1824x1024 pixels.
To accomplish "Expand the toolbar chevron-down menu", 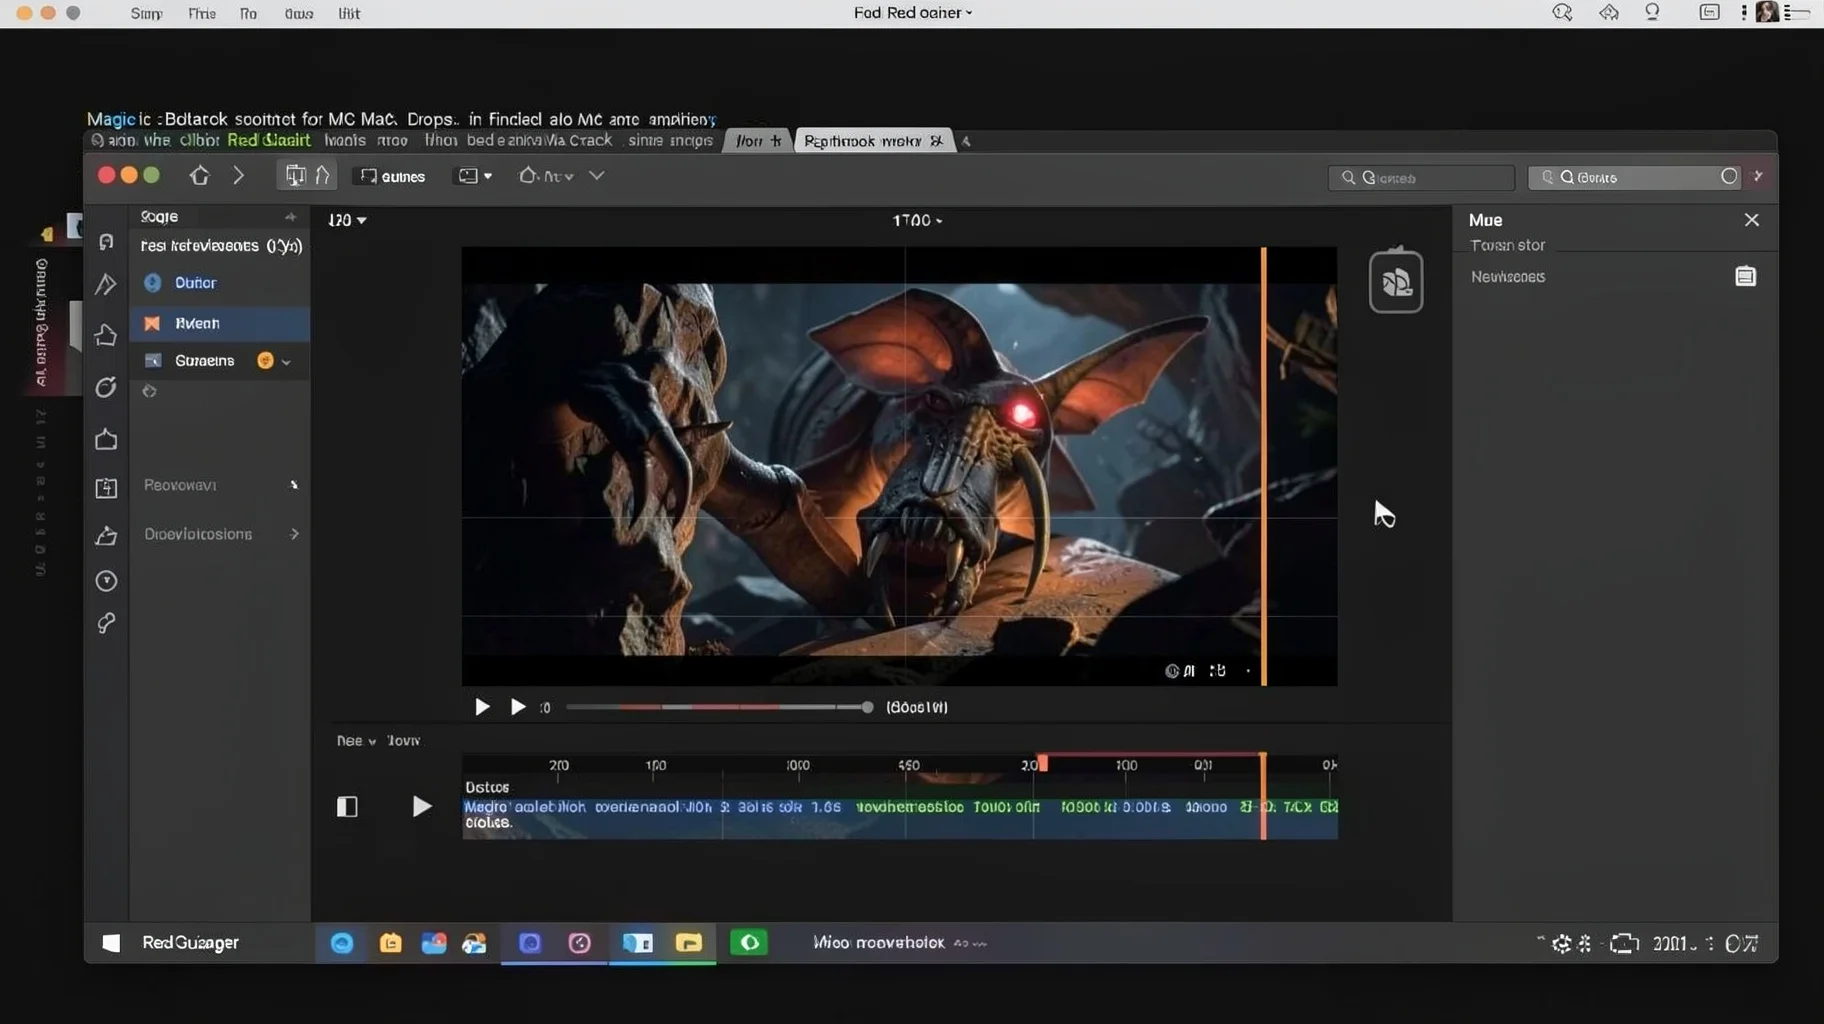I will tap(597, 176).
